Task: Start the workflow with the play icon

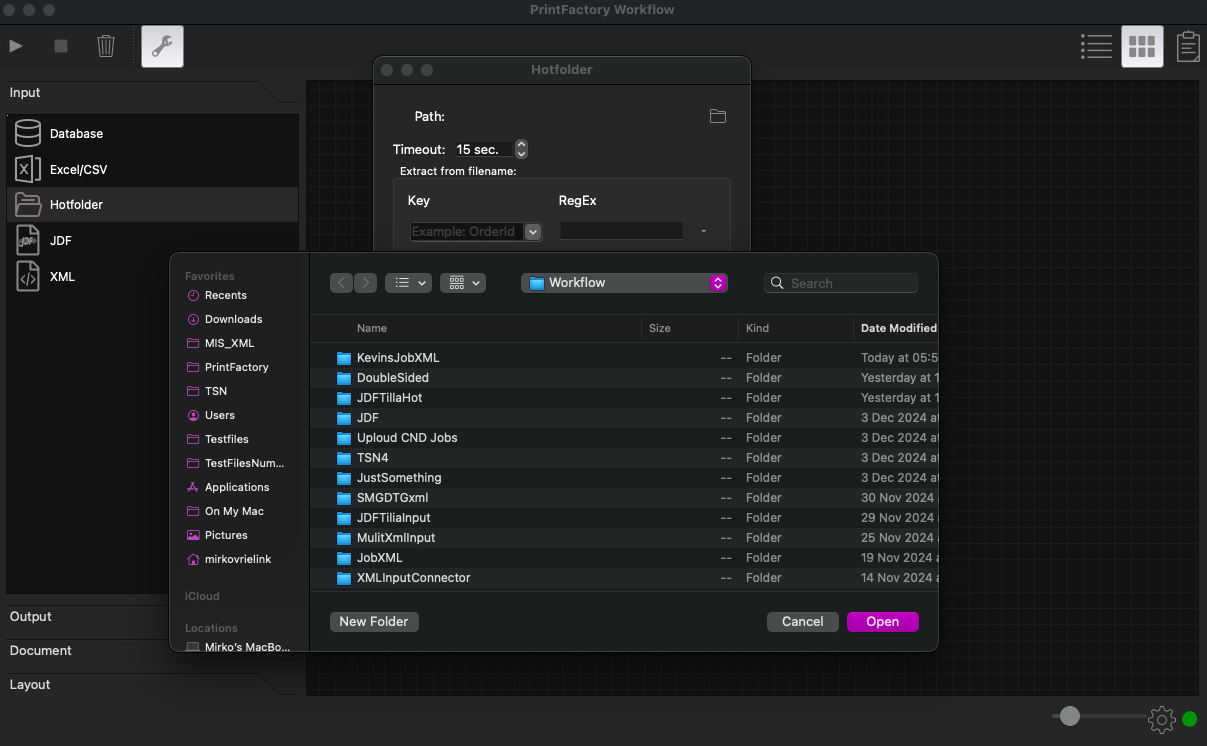Action: pyautogui.click(x=16, y=46)
